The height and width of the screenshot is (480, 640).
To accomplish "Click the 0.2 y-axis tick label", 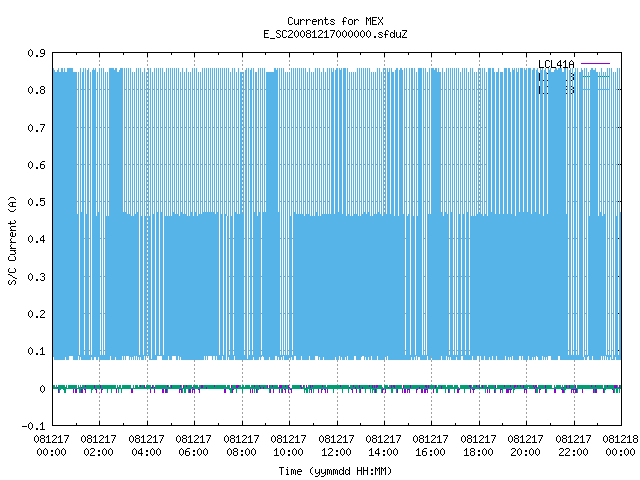I will 36,314.
